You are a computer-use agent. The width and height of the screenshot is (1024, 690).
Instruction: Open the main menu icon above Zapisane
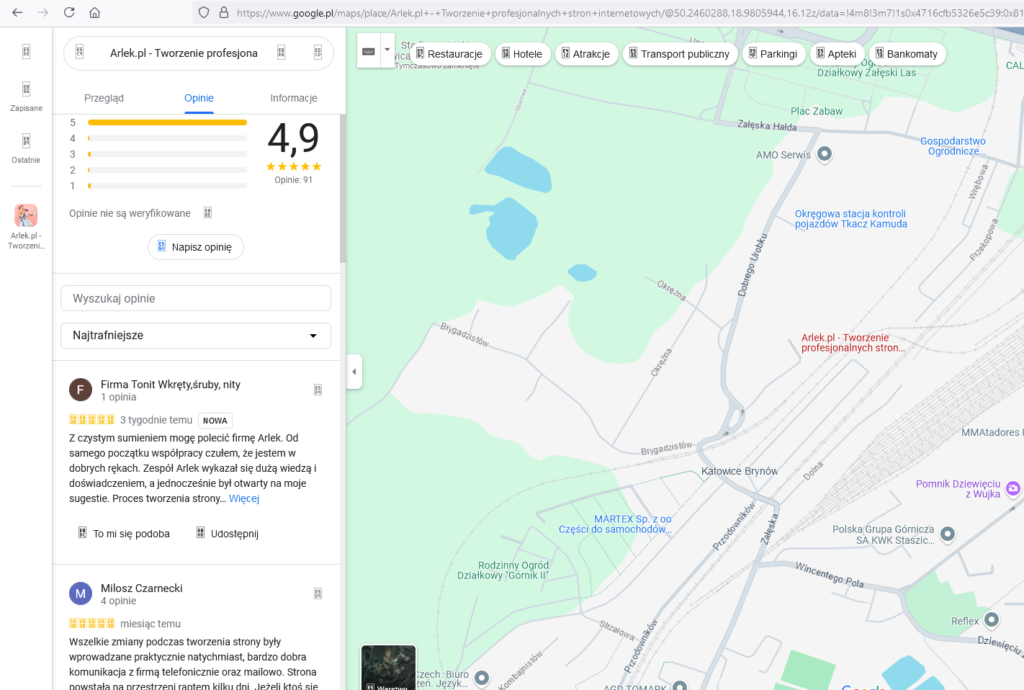click(x=26, y=52)
